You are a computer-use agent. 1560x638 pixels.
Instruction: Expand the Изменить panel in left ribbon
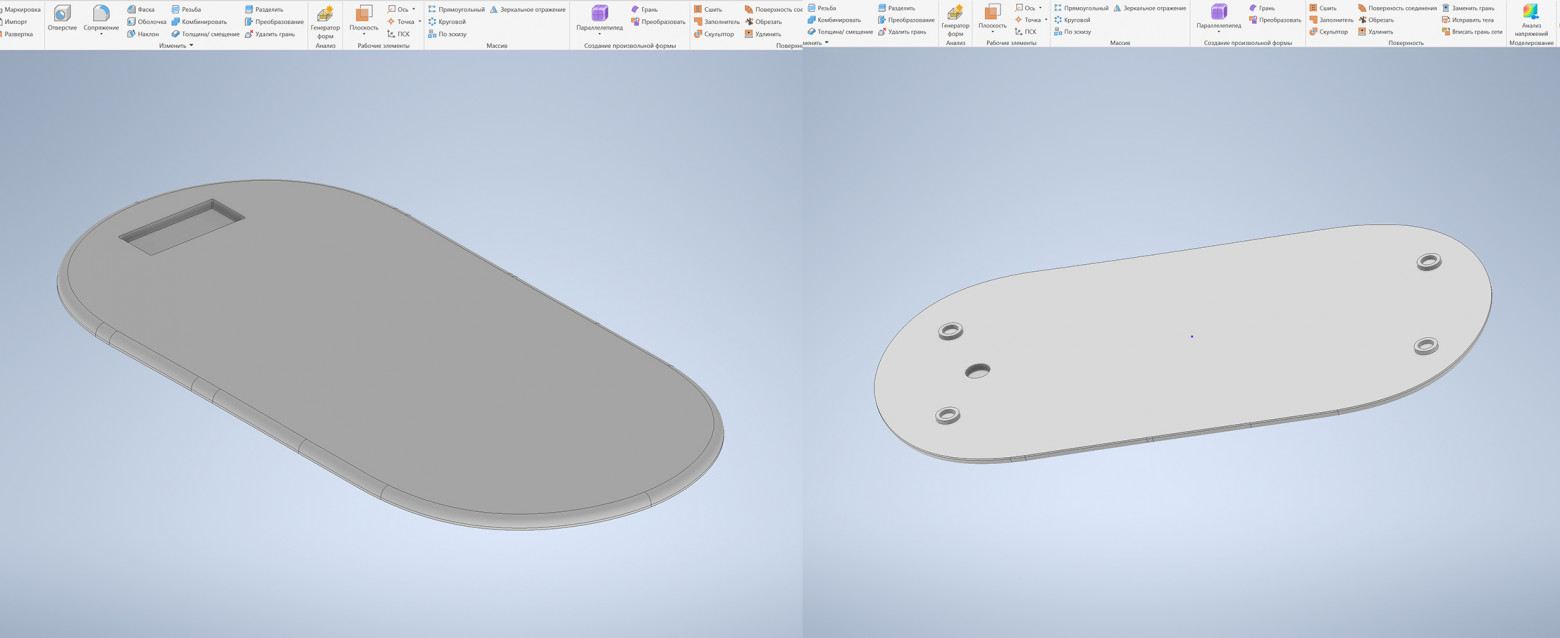point(191,45)
